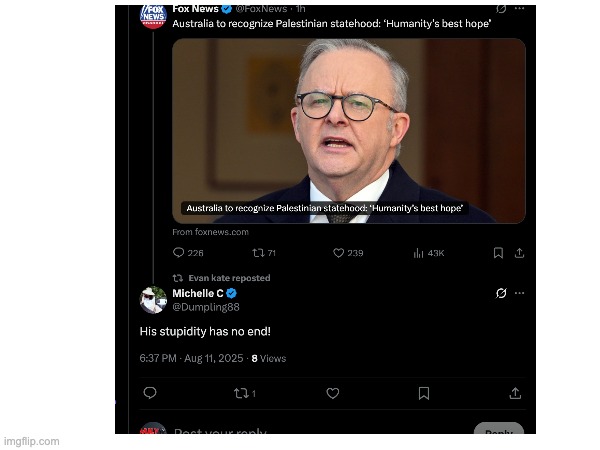Repost the Fox News tweet

point(264,253)
